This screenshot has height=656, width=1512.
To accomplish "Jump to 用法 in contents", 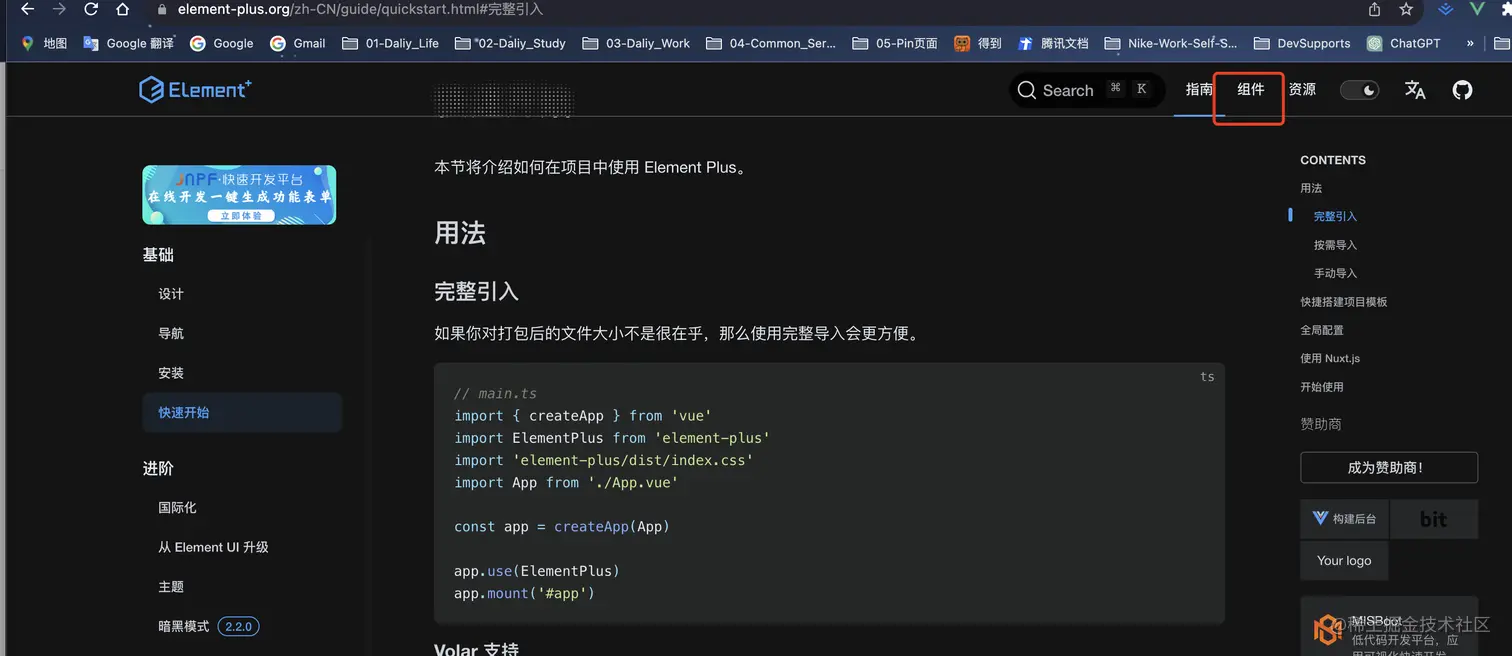I will pyautogui.click(x=1311, y=188).
